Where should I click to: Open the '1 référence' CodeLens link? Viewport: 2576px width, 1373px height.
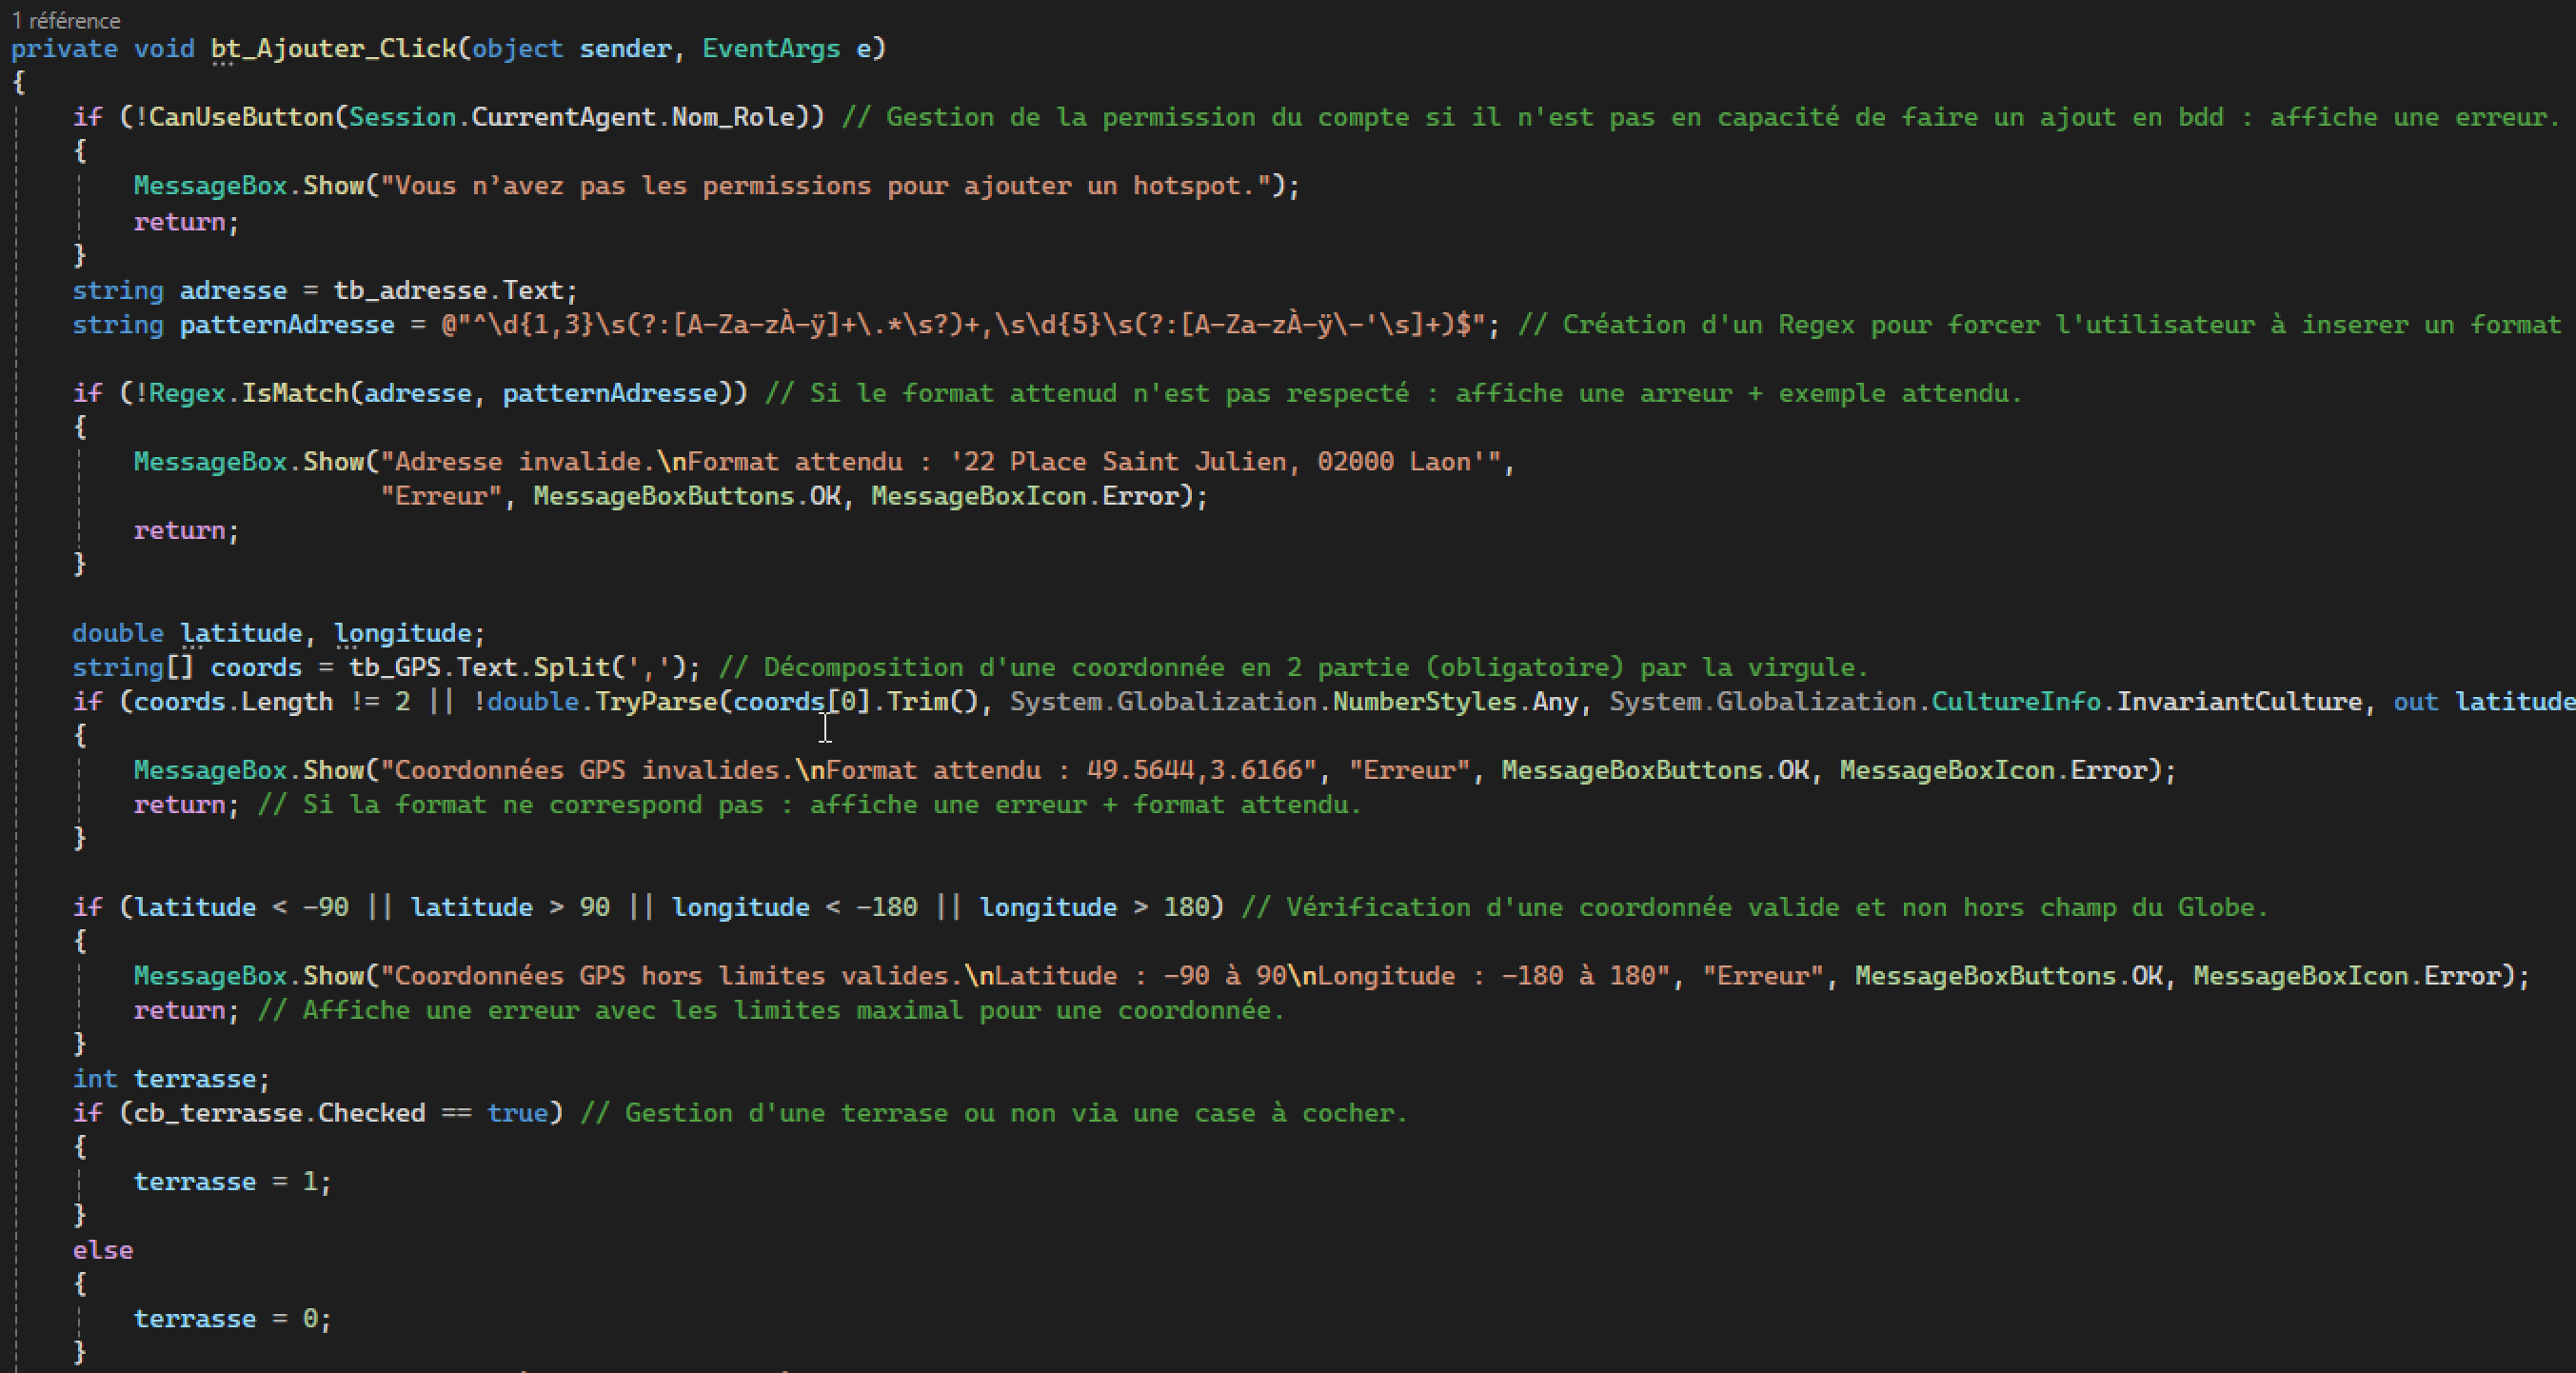[x=66, y=20]
